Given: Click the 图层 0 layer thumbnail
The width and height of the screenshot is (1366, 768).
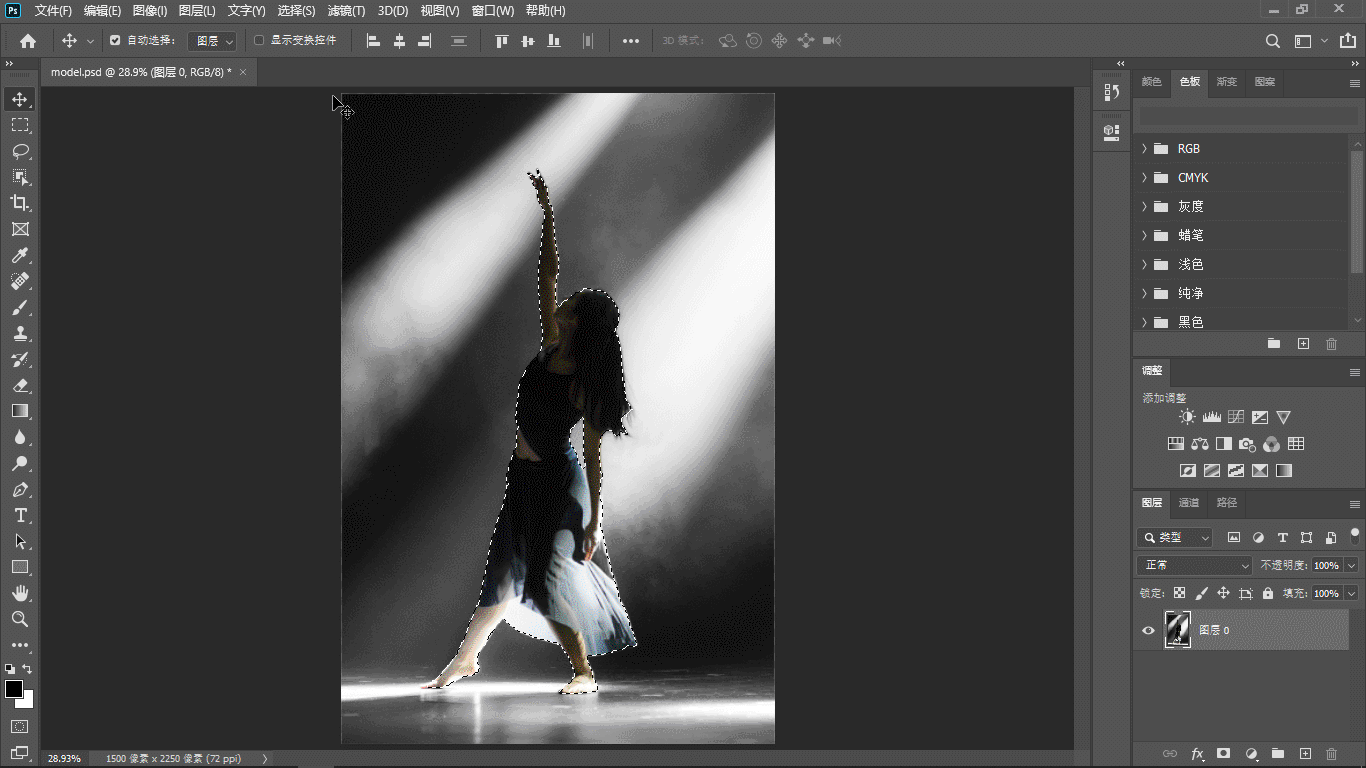Looking at the screenshot, I should tap(1178, 630).
